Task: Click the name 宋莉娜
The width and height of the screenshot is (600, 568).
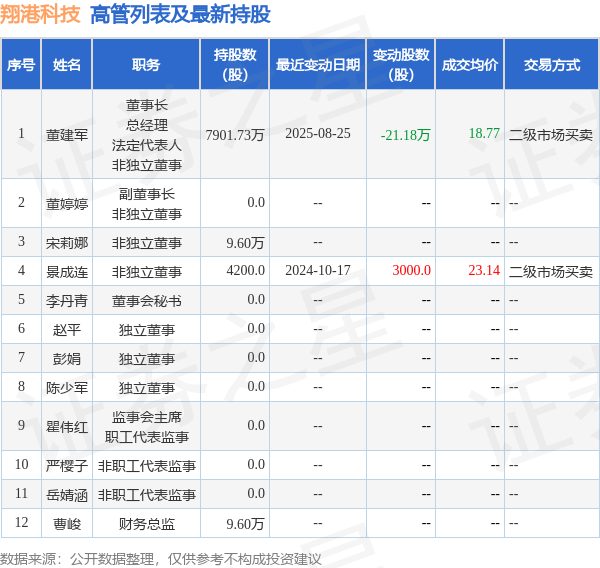Action: pyautogui.click(x=67, y=243)
